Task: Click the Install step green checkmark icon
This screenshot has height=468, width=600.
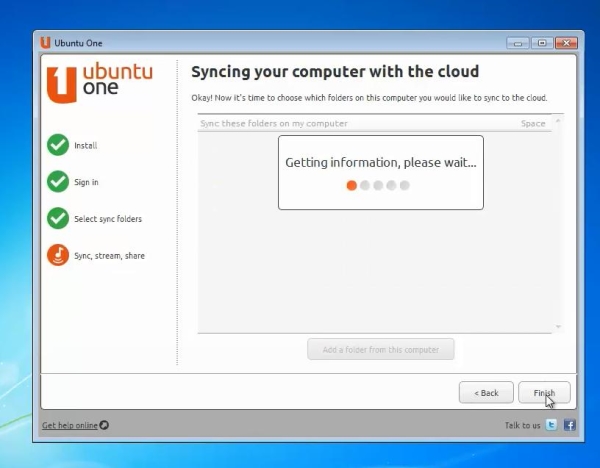Action: [x=58, y=145]
